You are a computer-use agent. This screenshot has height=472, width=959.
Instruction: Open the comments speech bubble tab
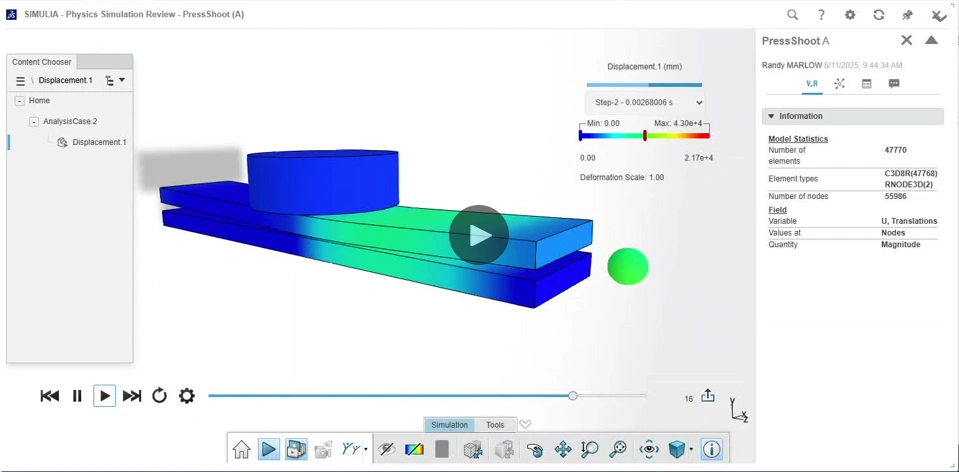894,84
